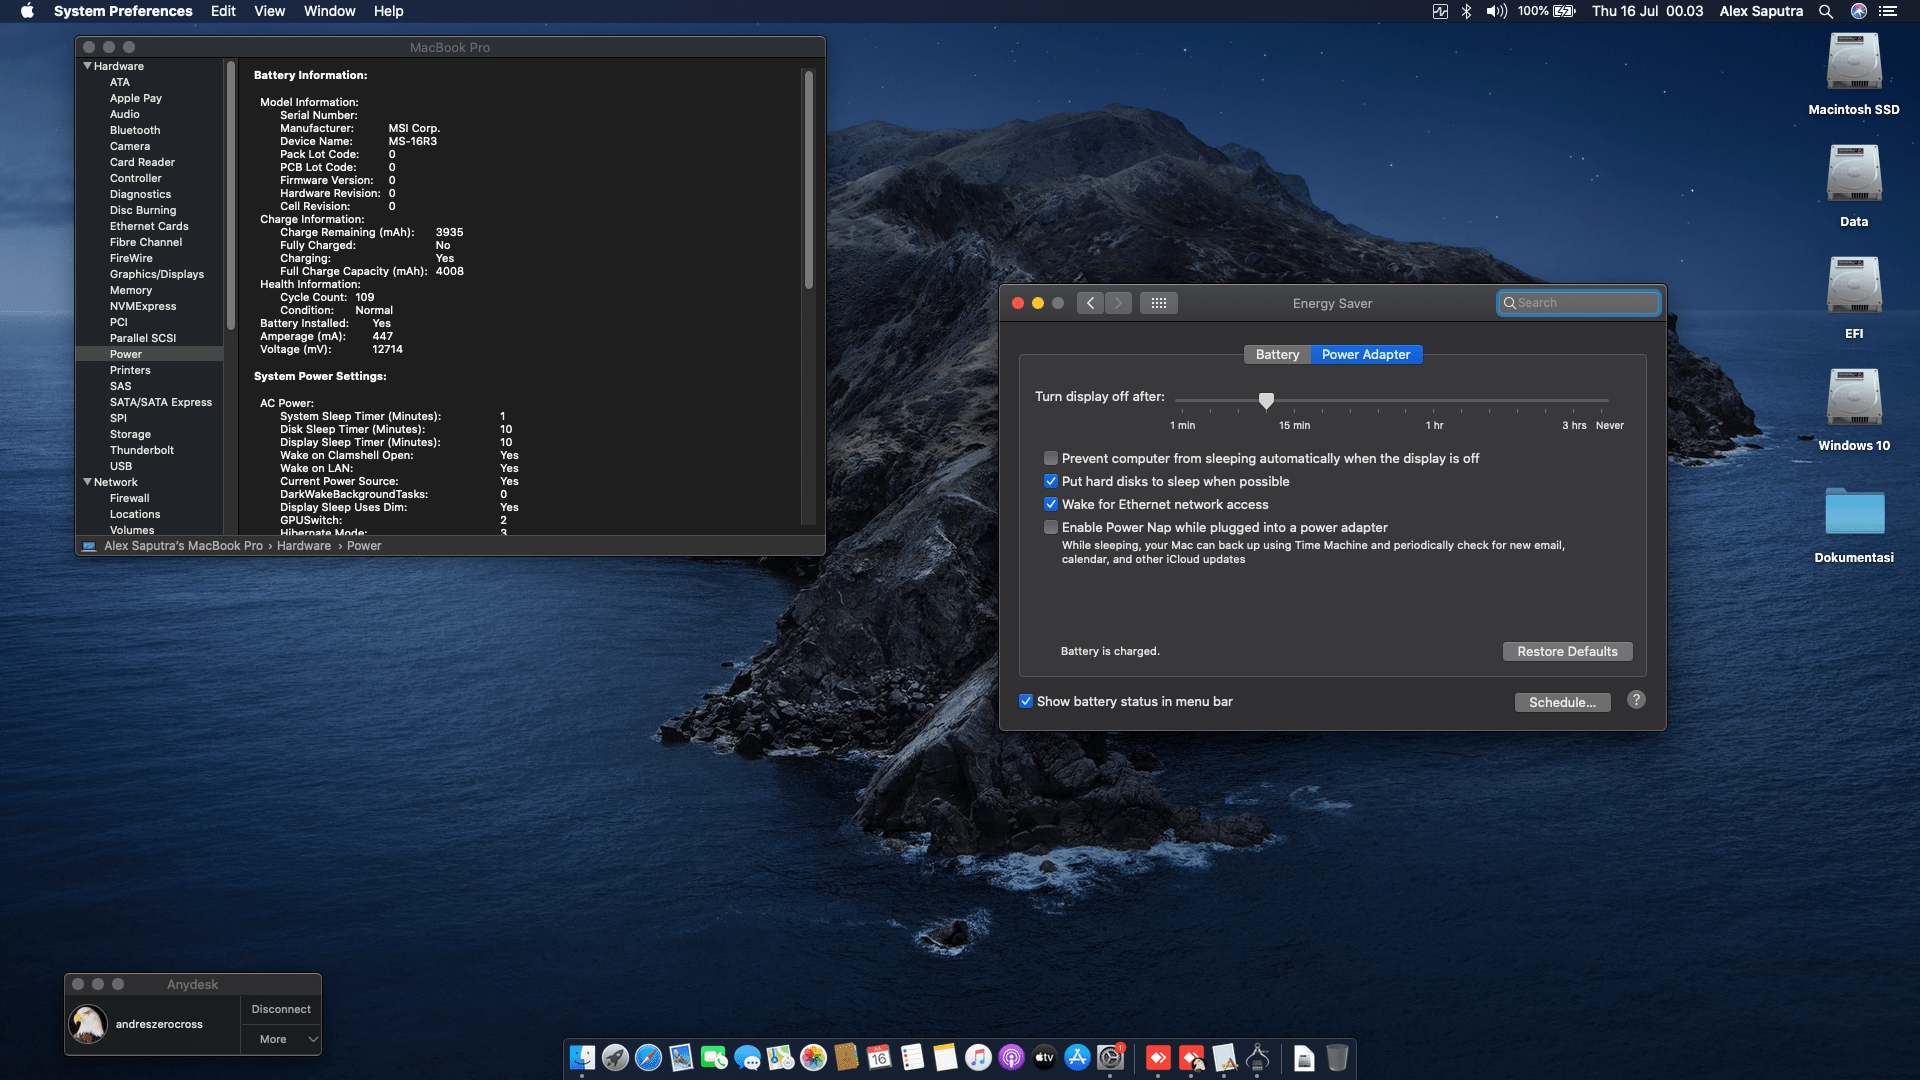Open the System Preferences menu in menu bar
Viewport: 1920px width, 1080px height.
point(123,11)
